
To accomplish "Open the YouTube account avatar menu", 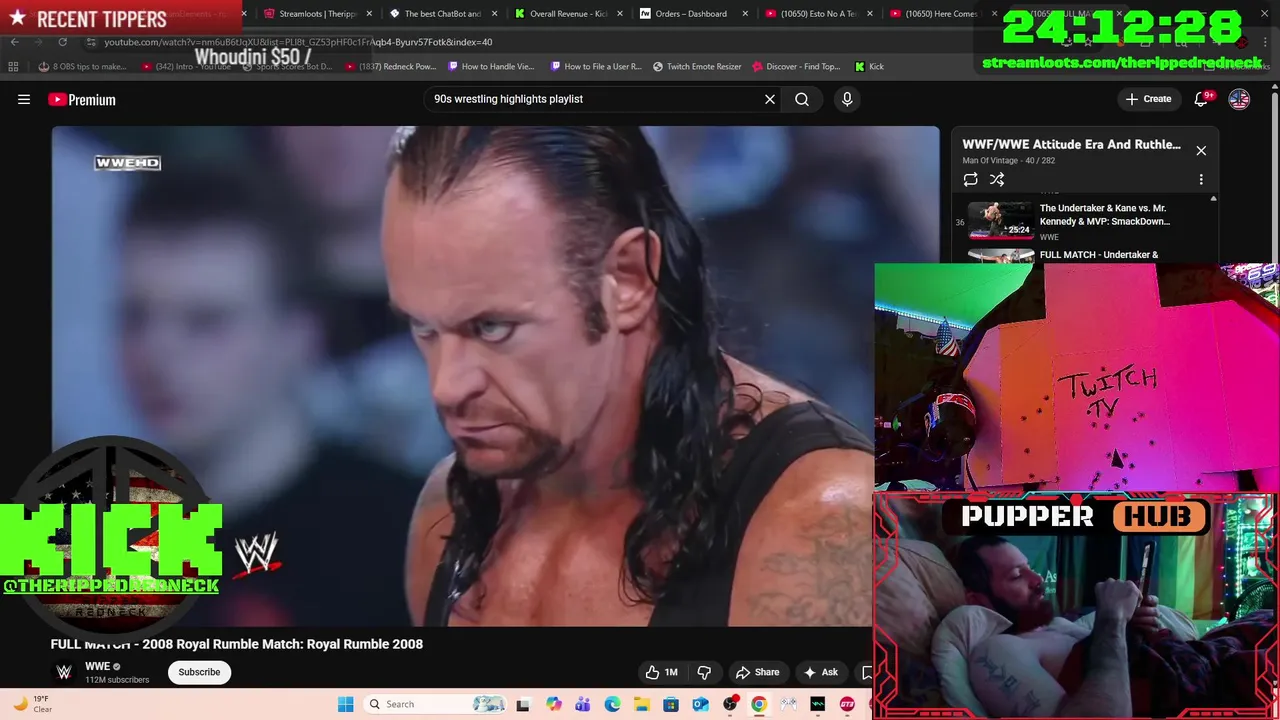I will pos(1239,99).
